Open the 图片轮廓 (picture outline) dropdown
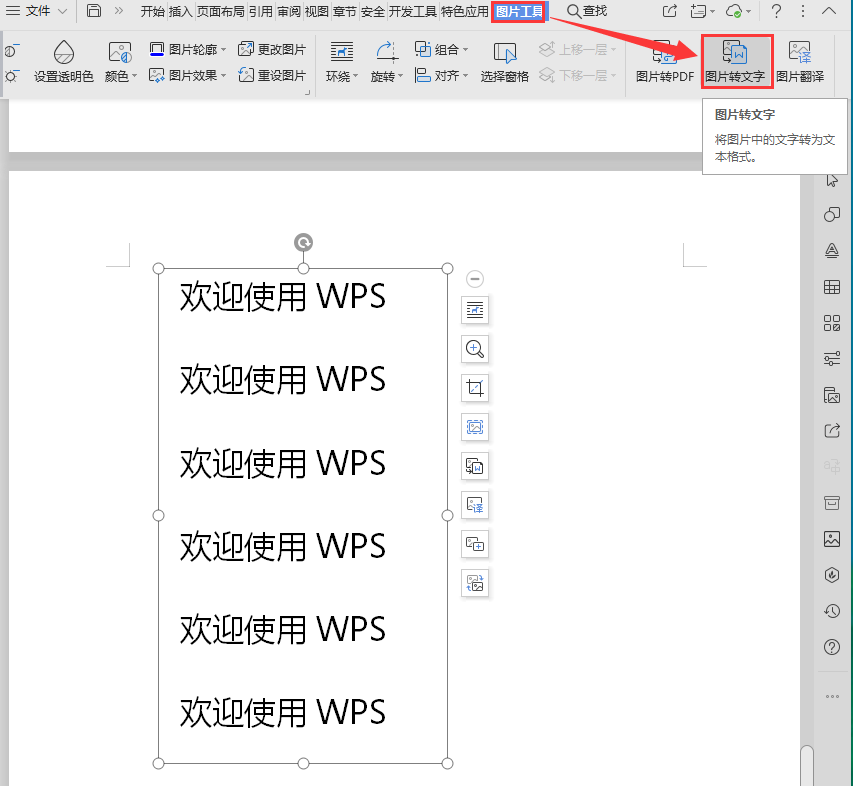This screenshot has height=786, width=853. click(x=188, y=49)
